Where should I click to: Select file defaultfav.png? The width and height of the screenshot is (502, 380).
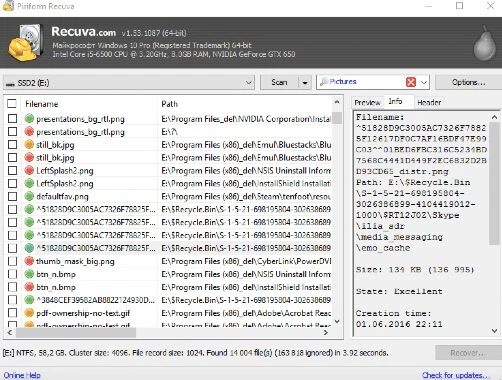click(x=62, y=197)
